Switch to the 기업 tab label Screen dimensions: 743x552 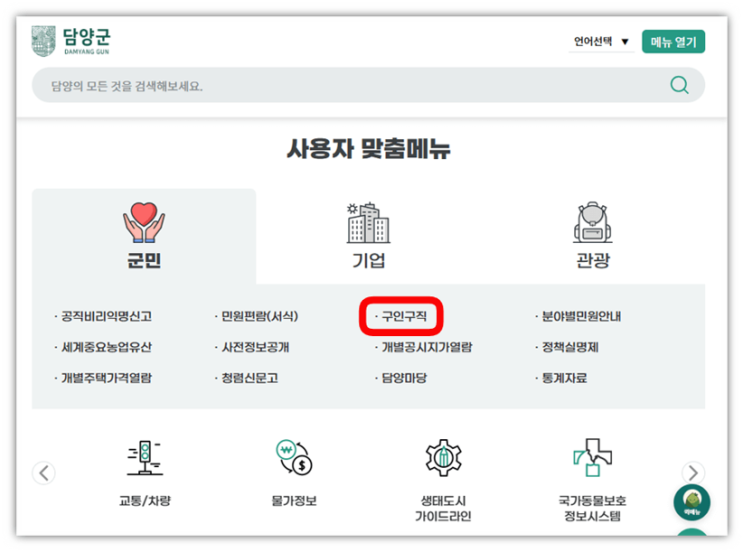pyautogui.click(x=368, y=261)
